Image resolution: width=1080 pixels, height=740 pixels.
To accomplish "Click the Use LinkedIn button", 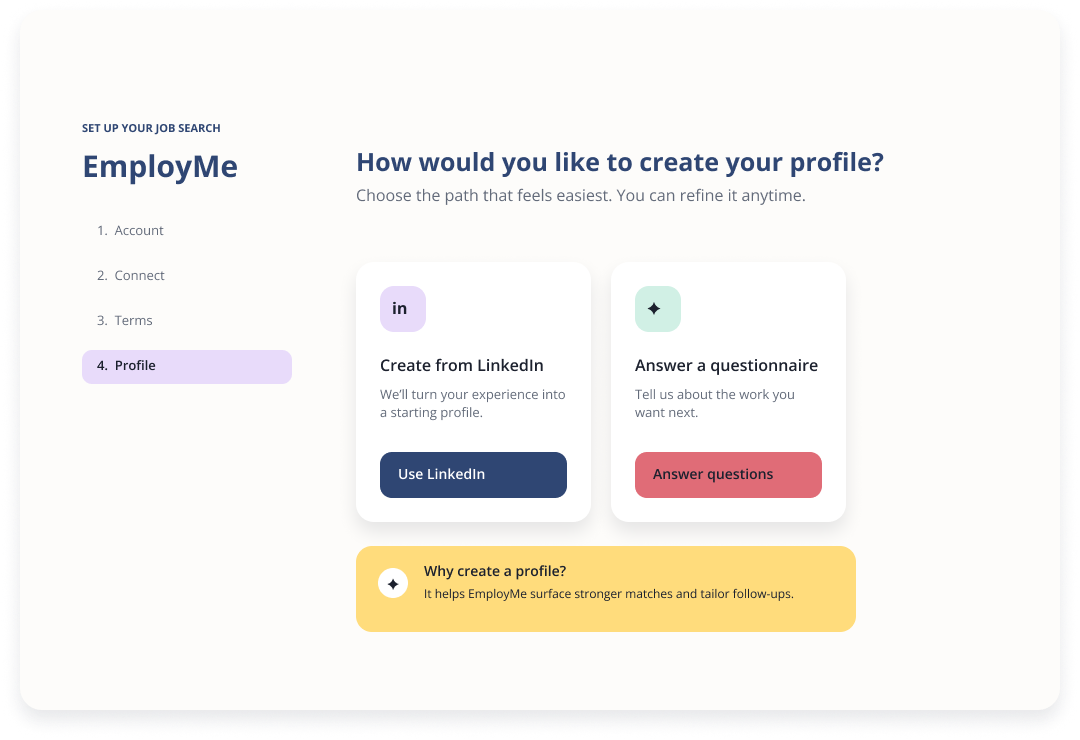I will (473, 475).
